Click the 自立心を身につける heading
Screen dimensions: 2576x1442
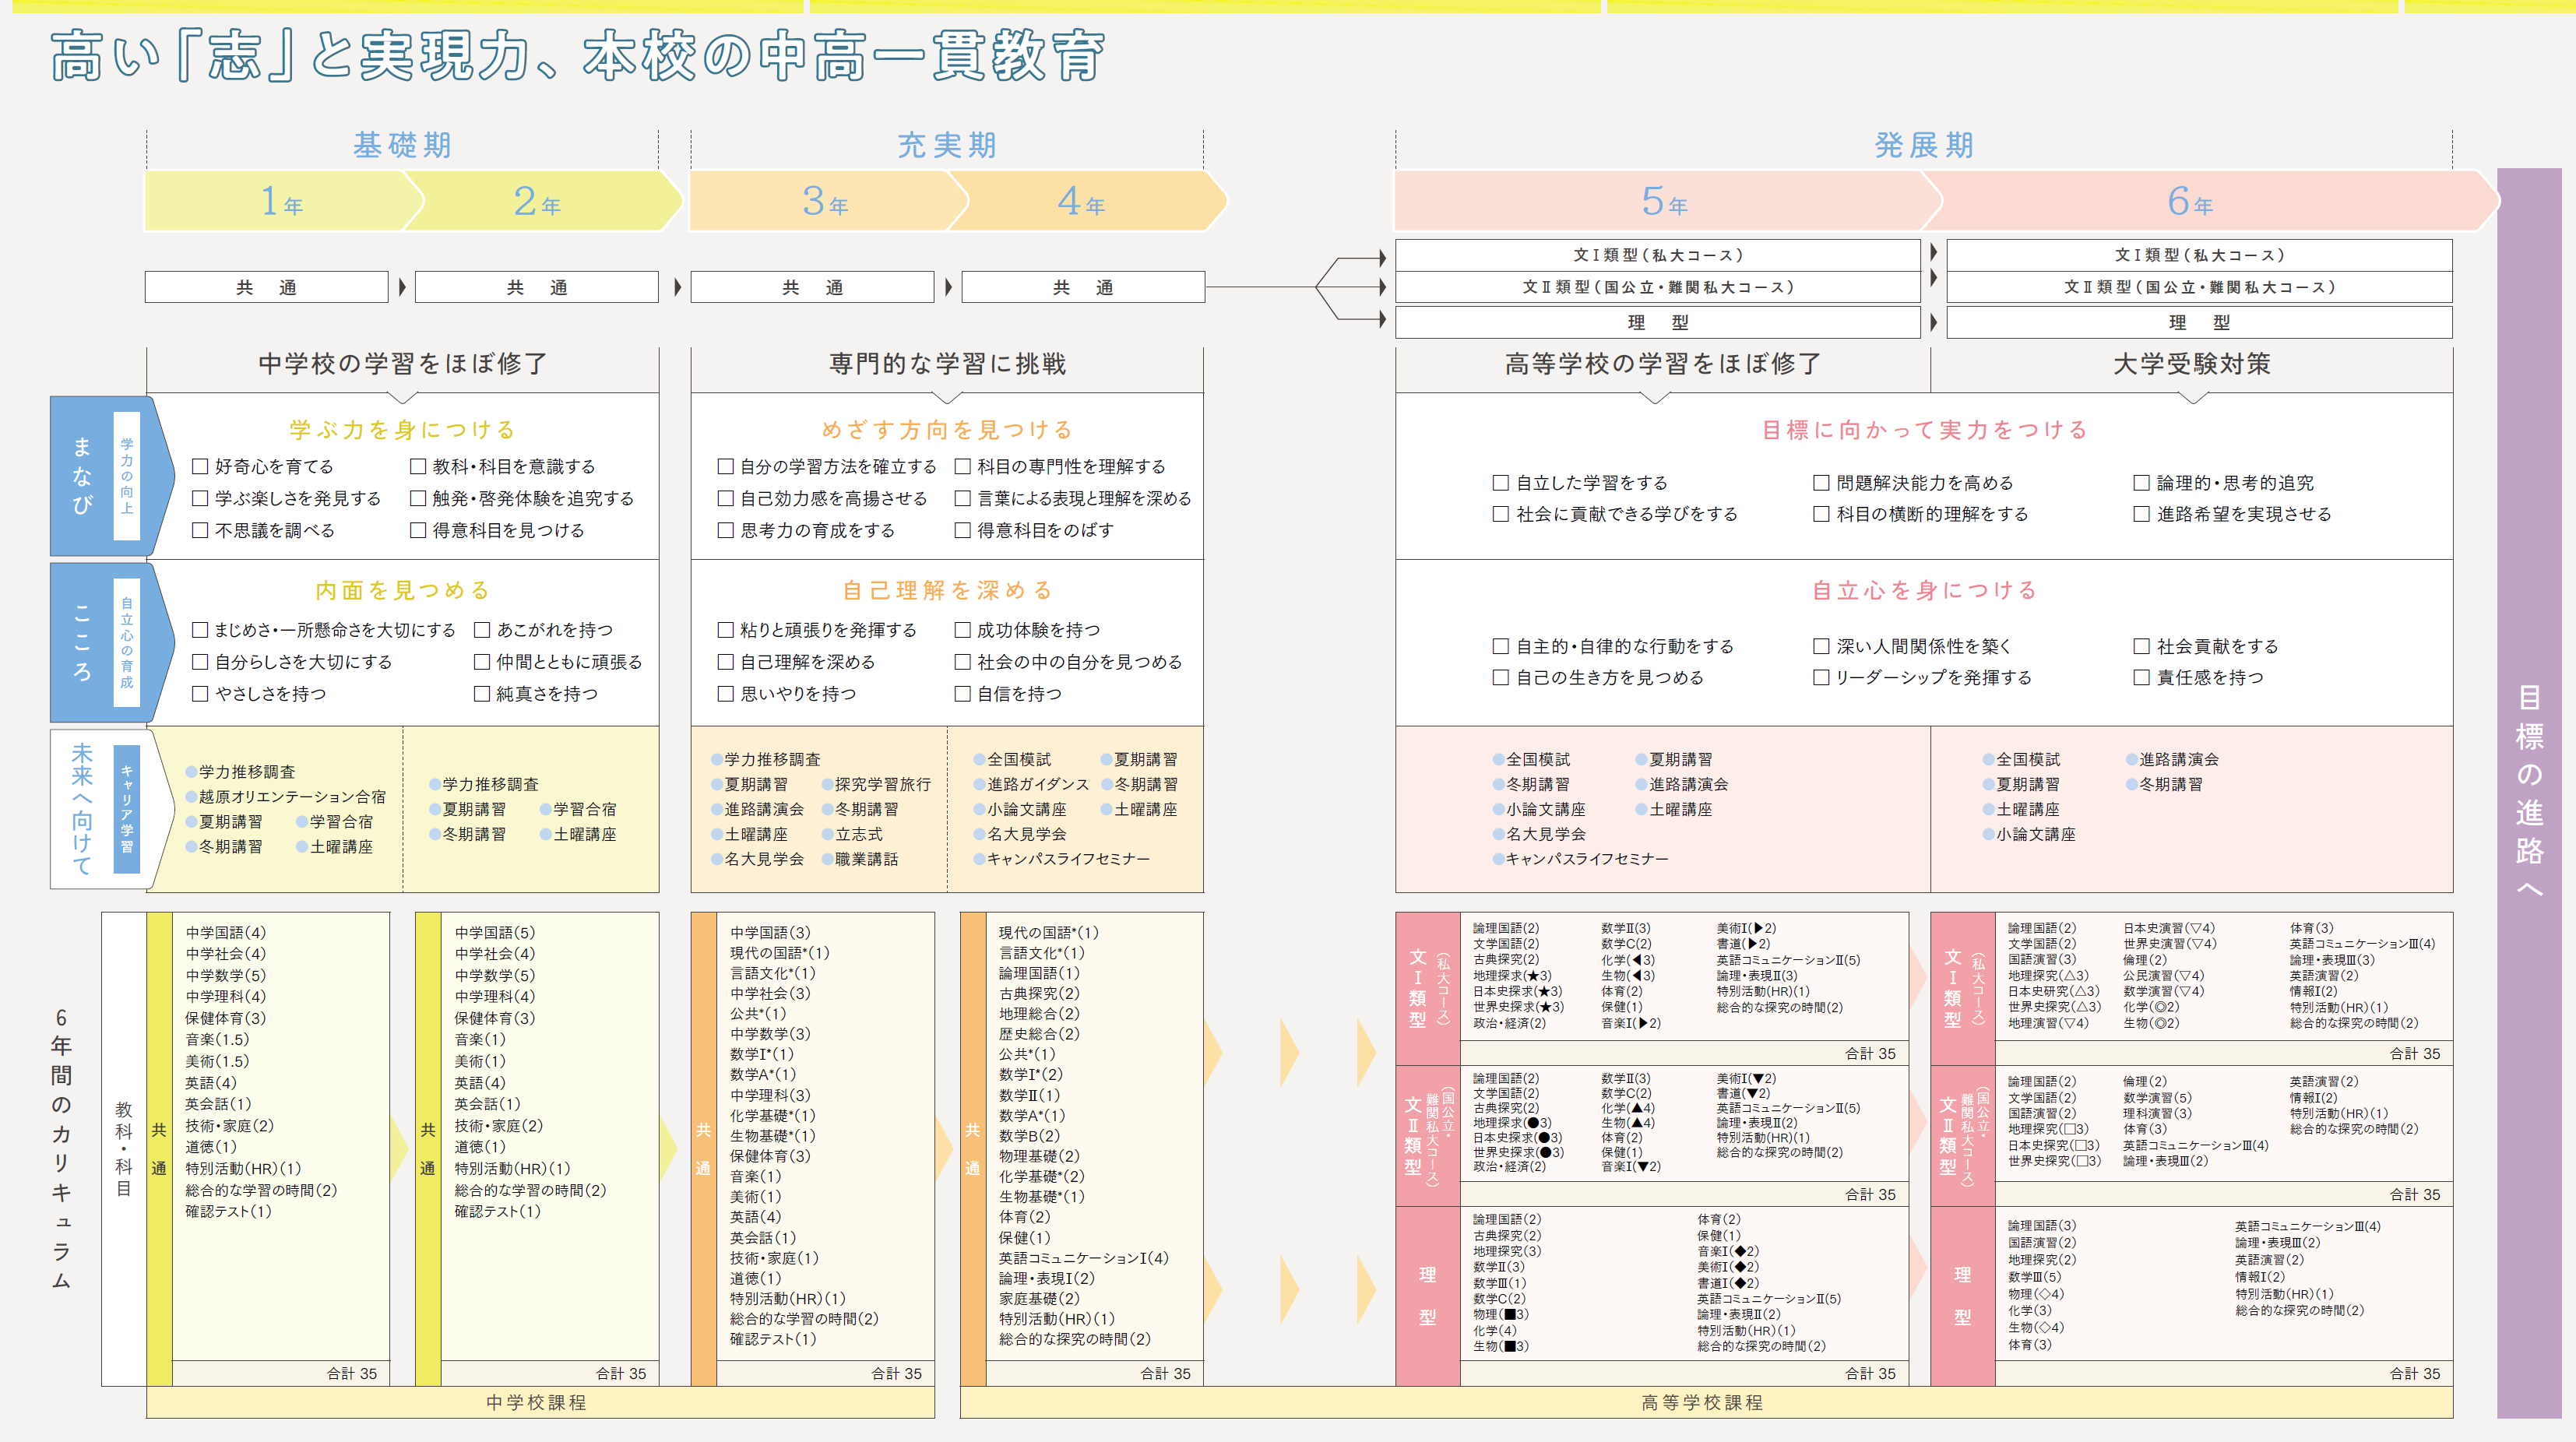point(1924,591)
